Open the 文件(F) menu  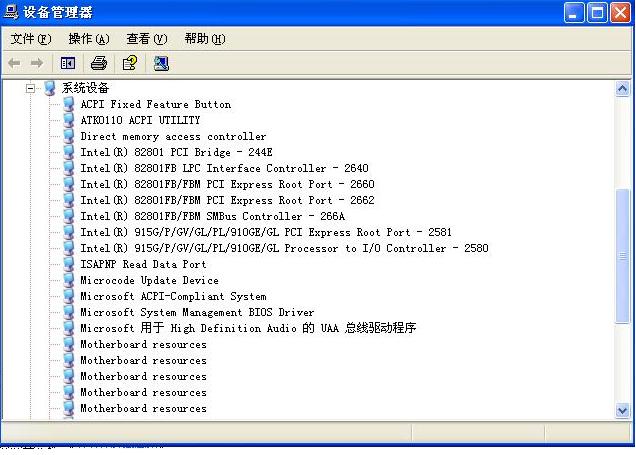coord(31,39)
